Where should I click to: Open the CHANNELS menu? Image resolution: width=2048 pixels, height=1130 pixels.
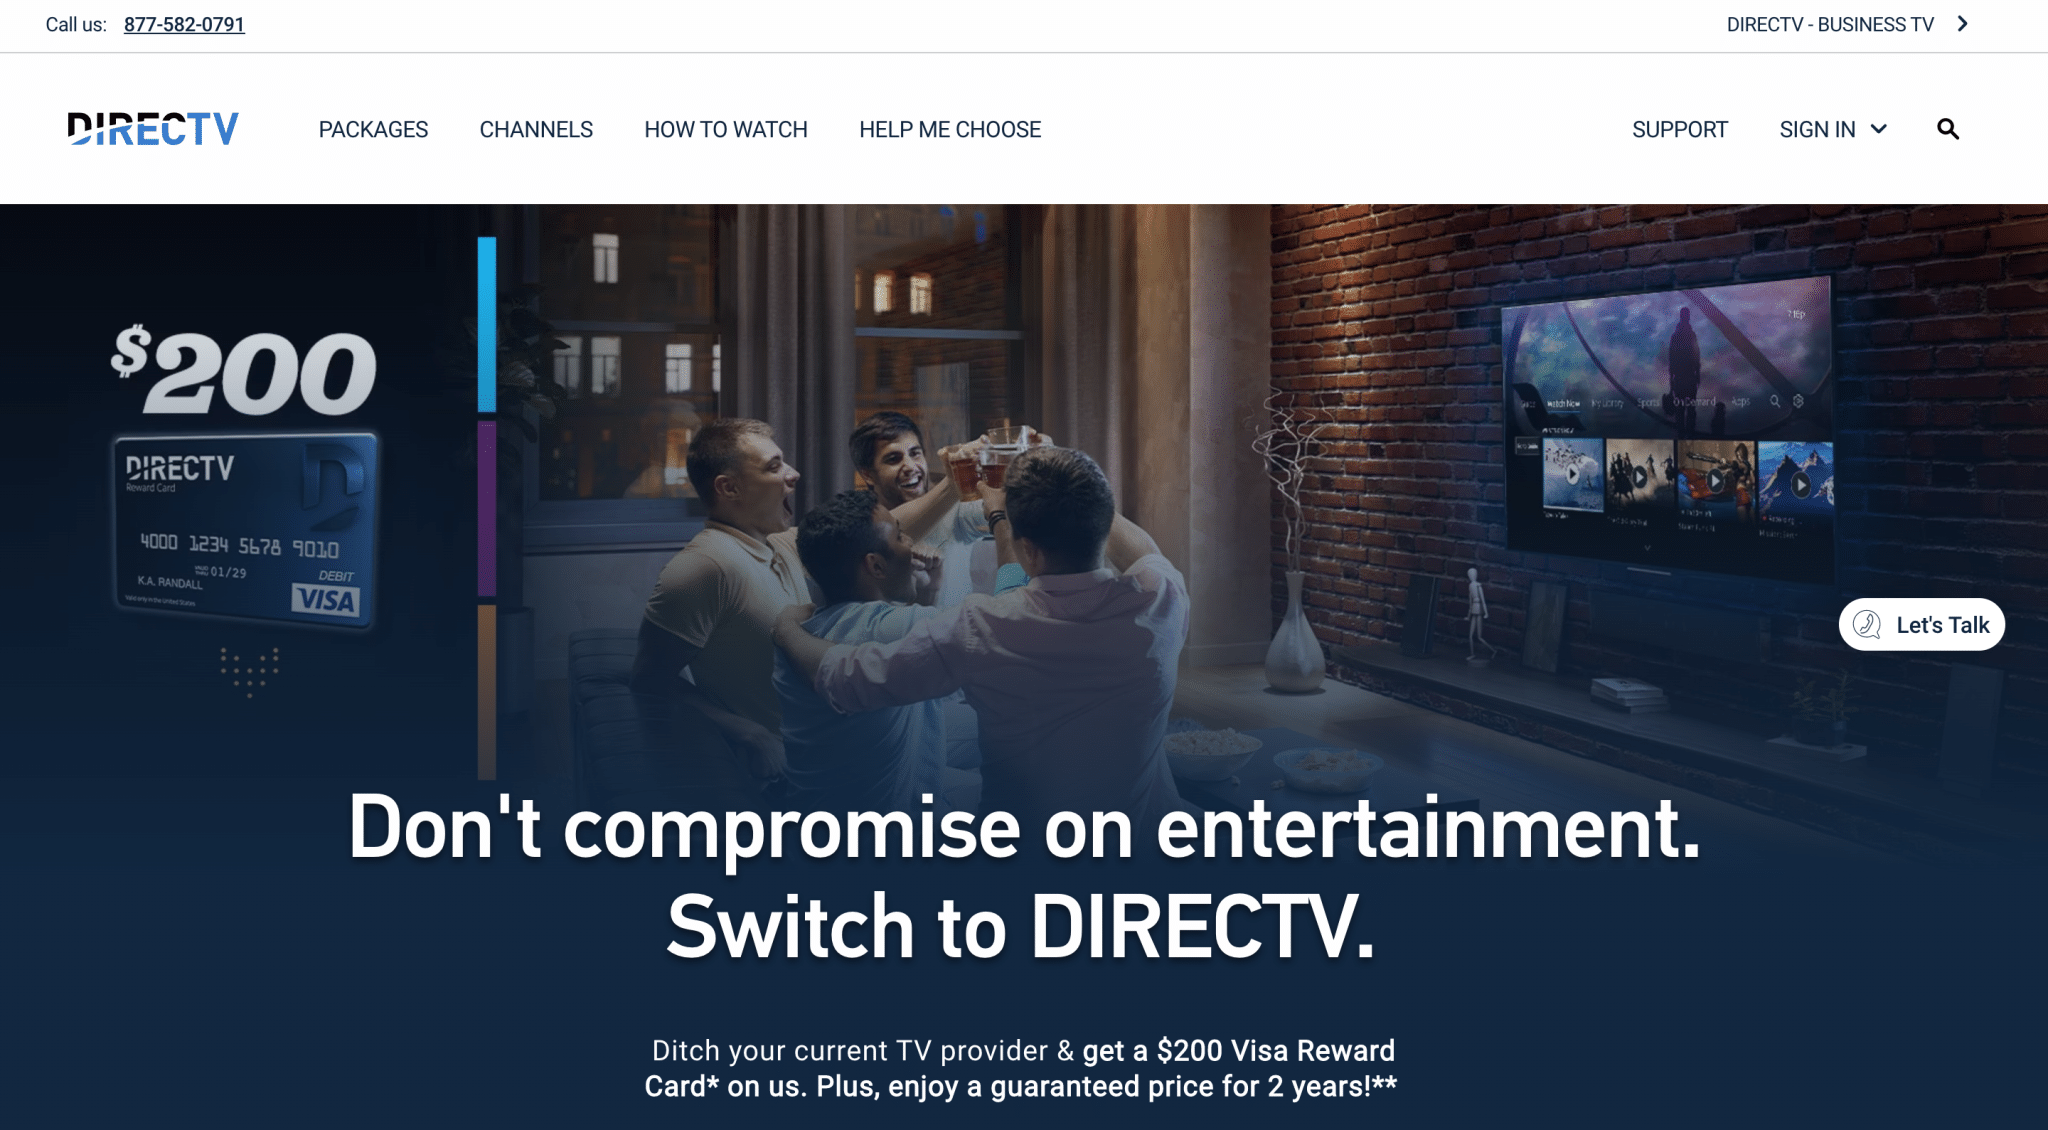(x=536, y=129)
